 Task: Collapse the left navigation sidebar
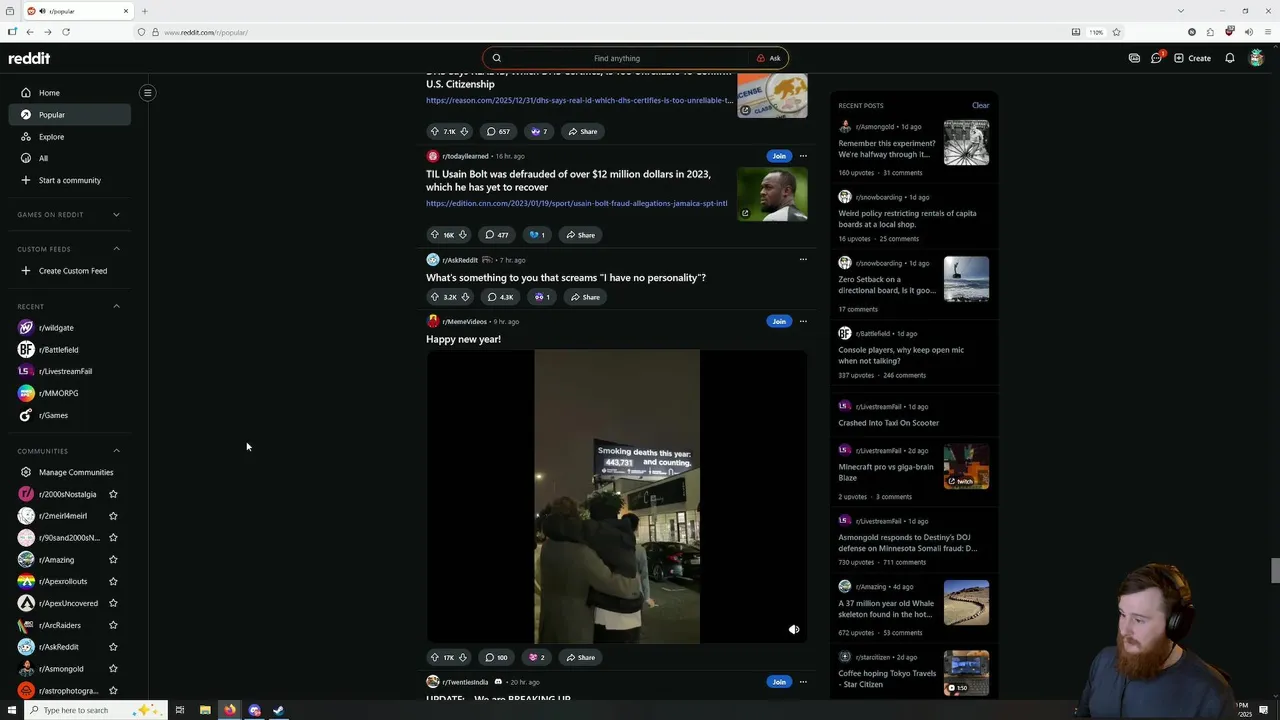coord(147,93)
